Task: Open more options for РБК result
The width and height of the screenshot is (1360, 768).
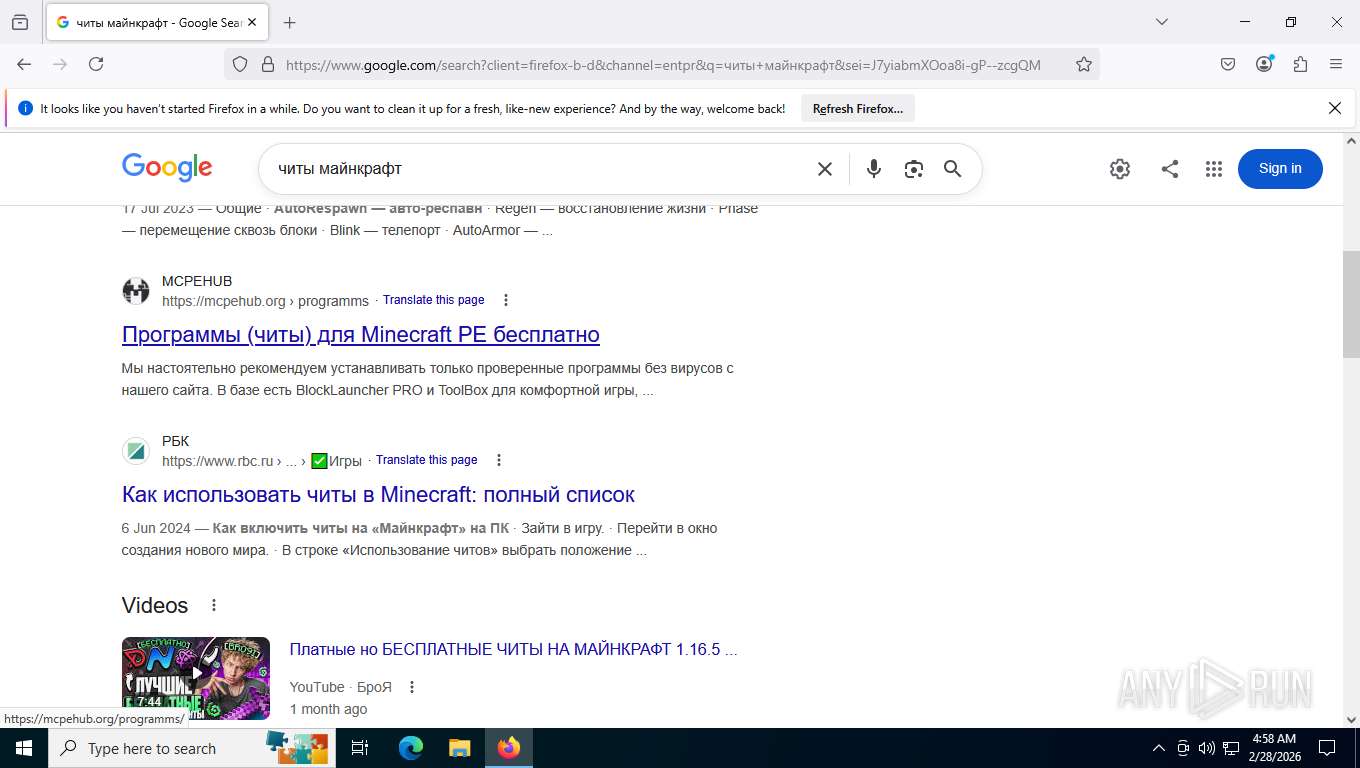Action: pos(499,460)
